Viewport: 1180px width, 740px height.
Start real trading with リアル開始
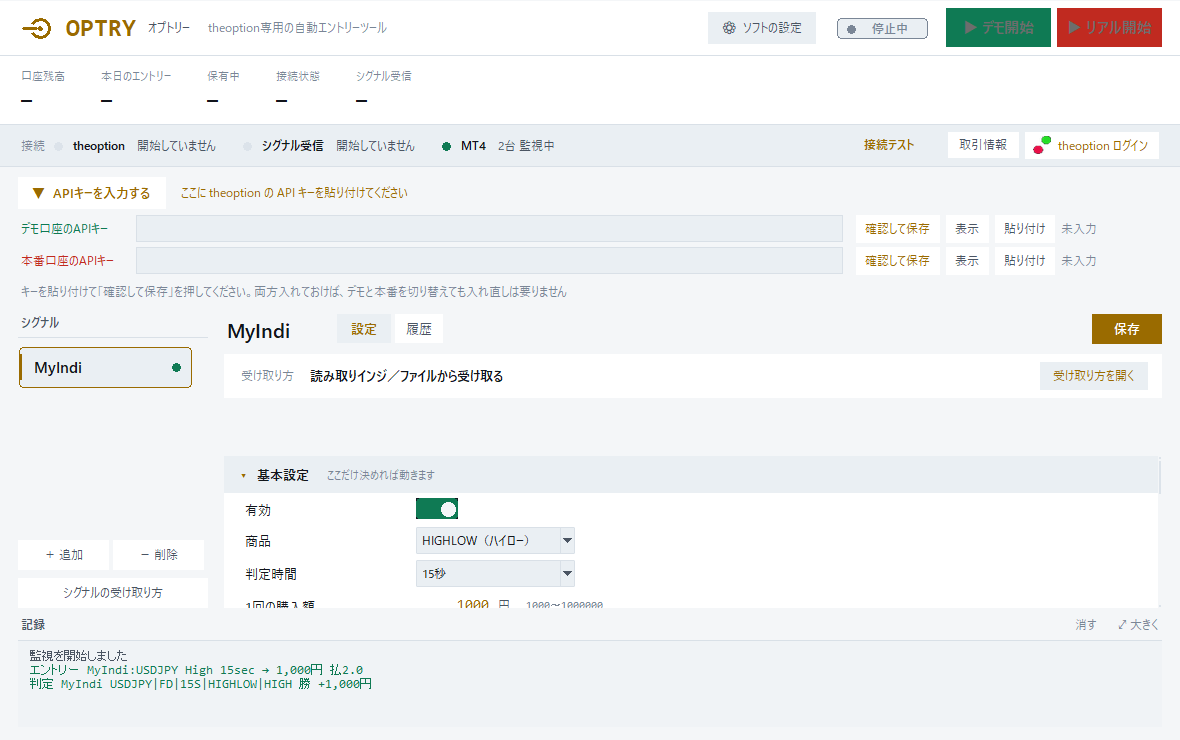tap(1109, 28)
